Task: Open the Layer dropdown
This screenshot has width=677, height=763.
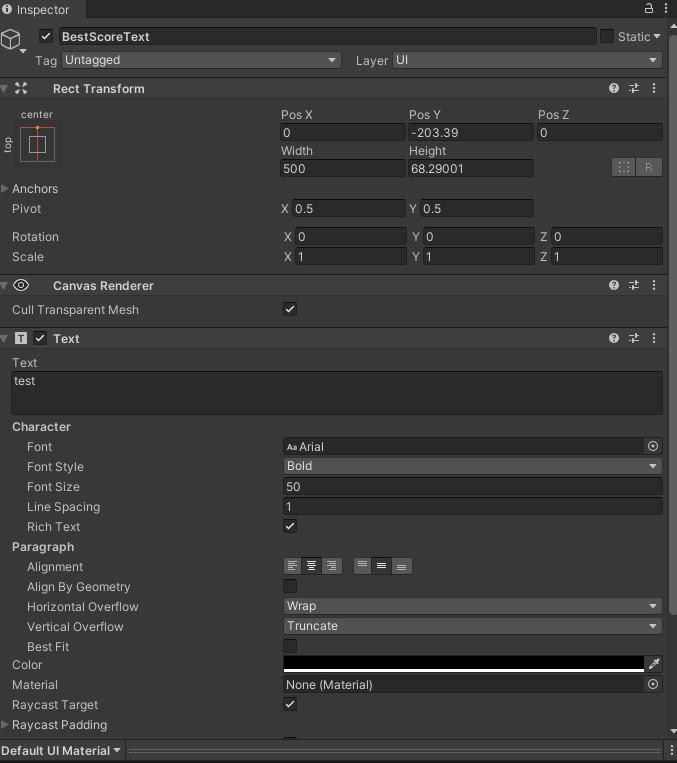Action: point(527,60)
